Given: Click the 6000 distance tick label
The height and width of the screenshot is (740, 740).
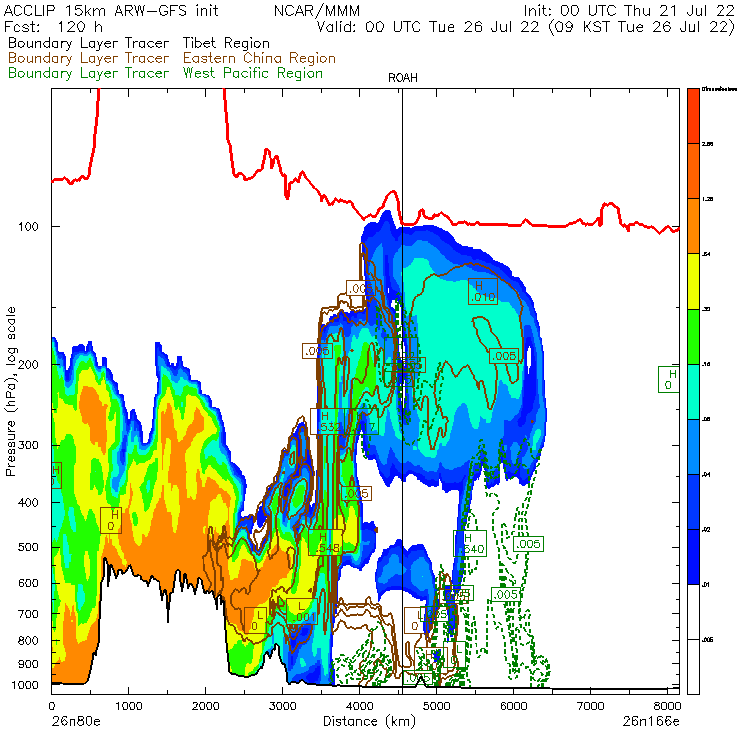Looking at the screenshot, I should click(x=513, y=706).
